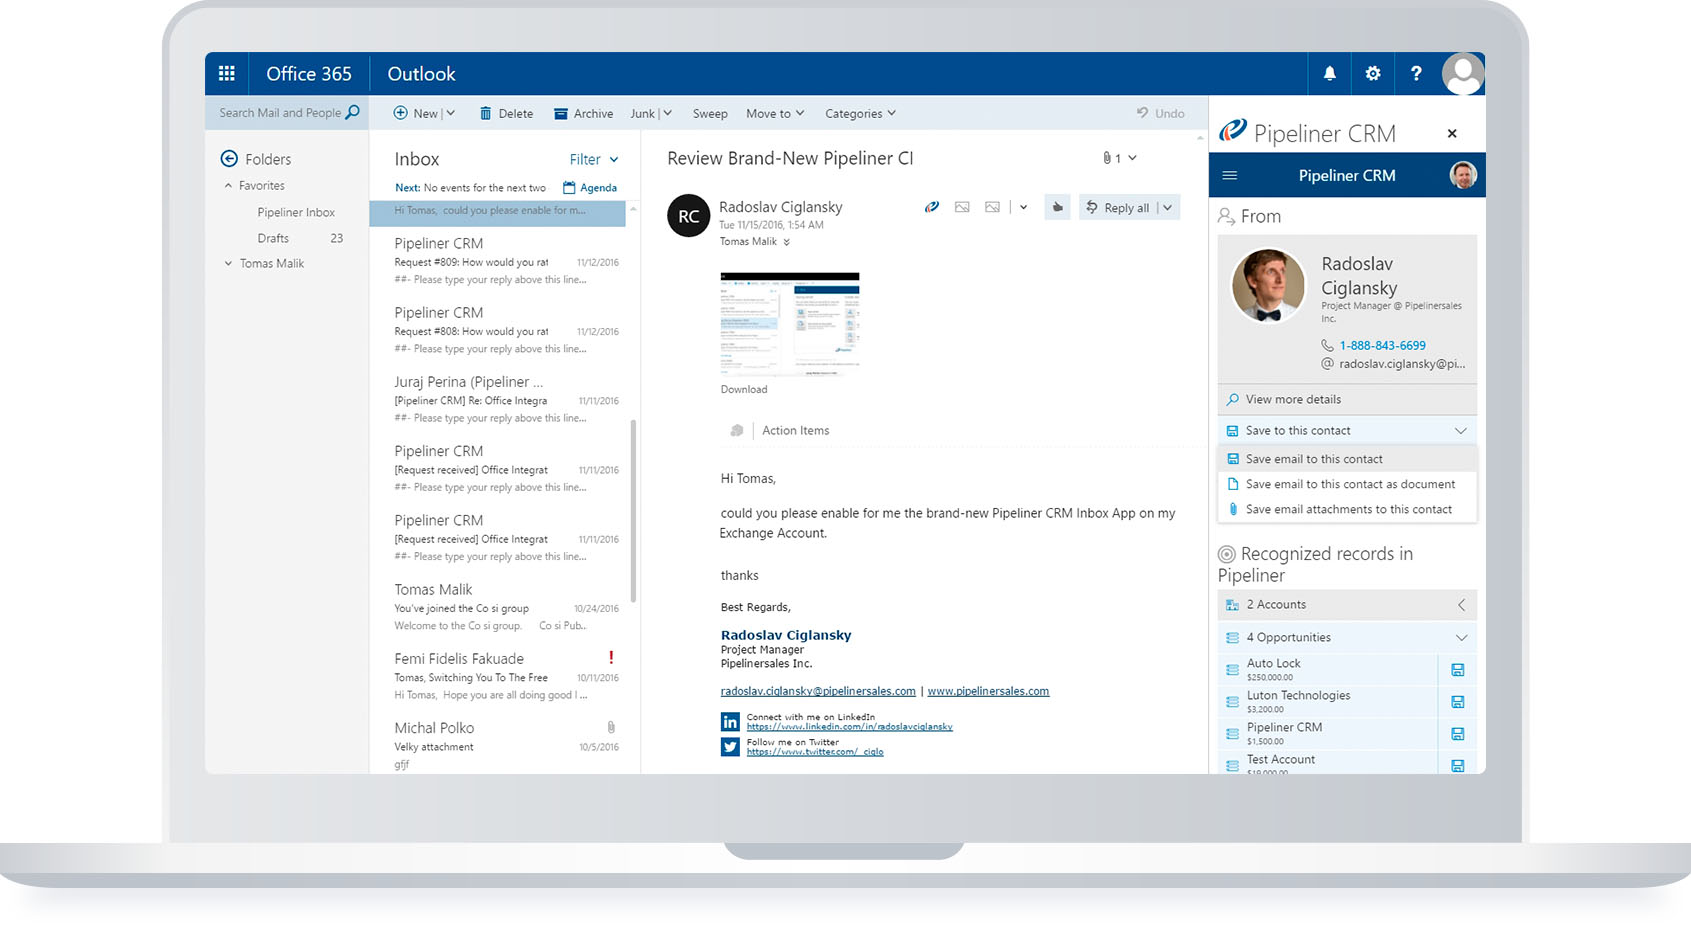Image resolution: width=1691 pixels, height=929 pixels.
Task: Open the Reply all options arrow
Action: 1167,207
